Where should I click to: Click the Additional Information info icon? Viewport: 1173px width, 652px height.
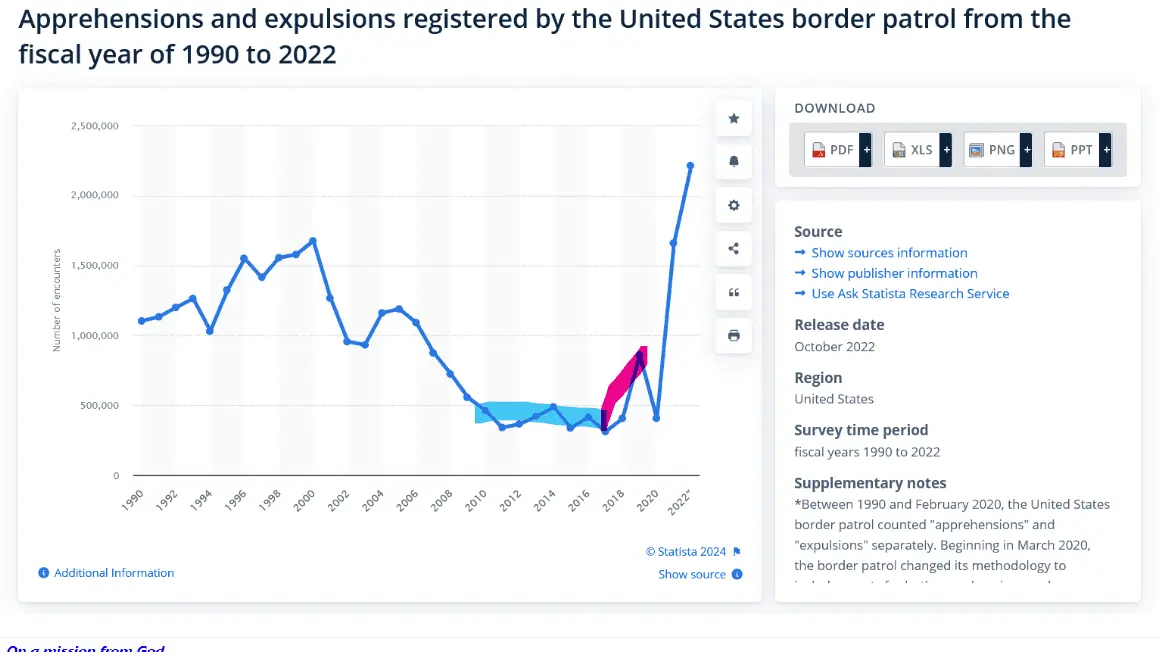43,573
